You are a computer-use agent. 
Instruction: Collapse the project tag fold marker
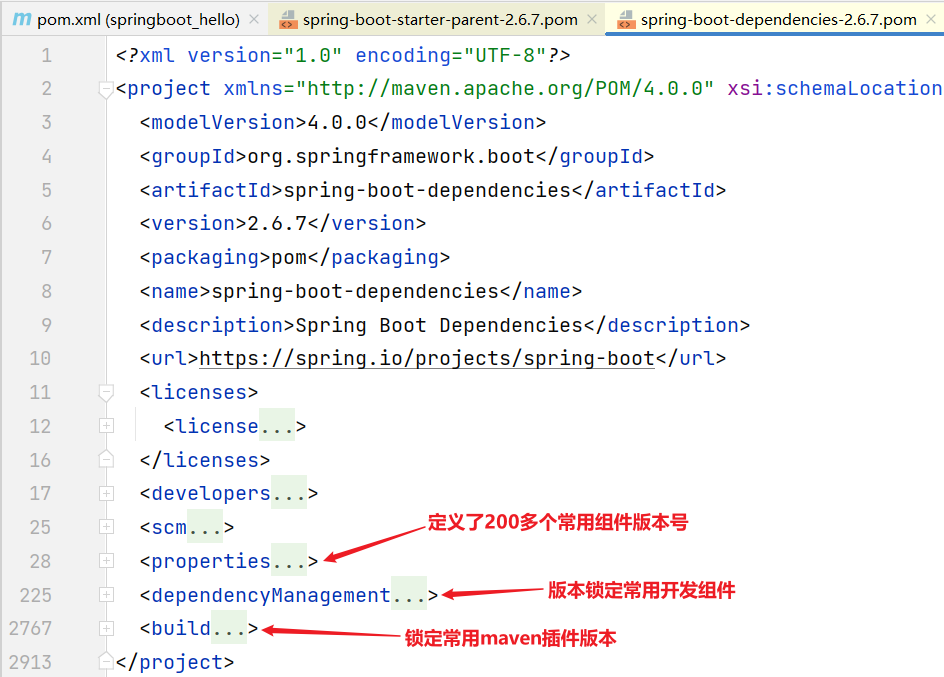pyautogui.click(x=106, y=90)
